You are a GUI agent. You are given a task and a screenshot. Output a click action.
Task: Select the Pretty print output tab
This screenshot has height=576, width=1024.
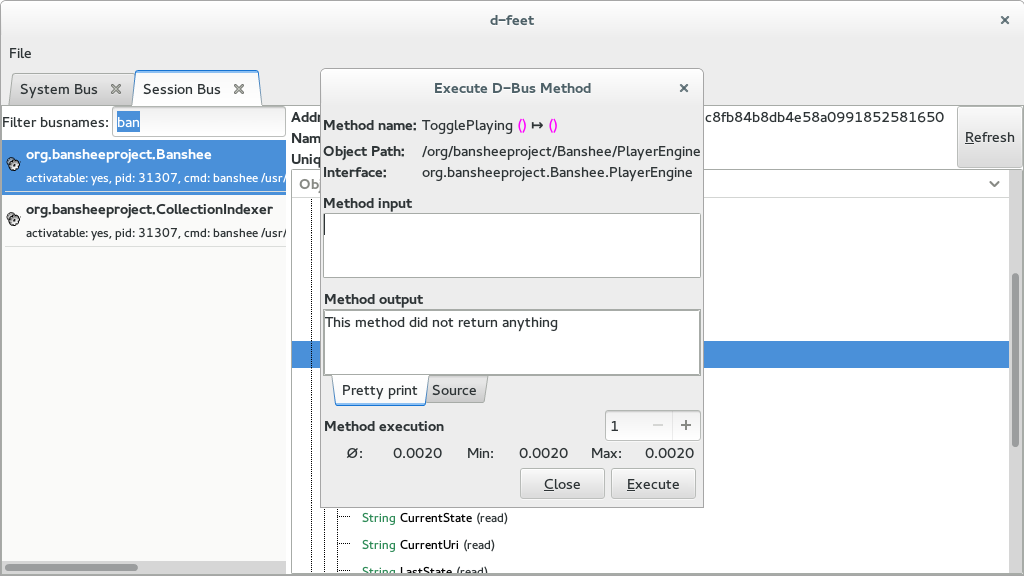(x=379, y=391)
